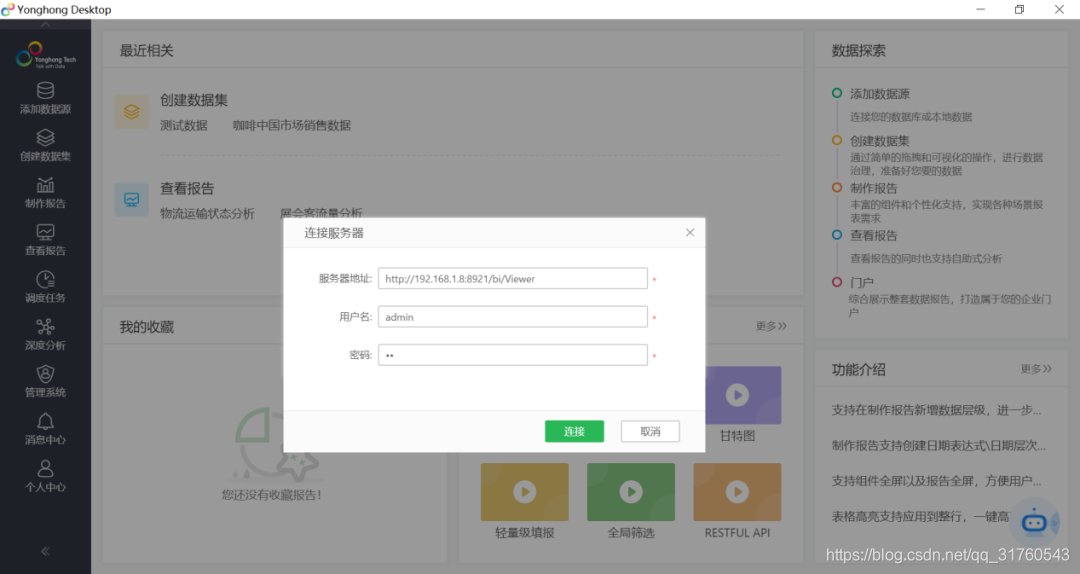Open the 测试数据 dataset link
The image size is (1080, 574).
(x=184, y=125)
